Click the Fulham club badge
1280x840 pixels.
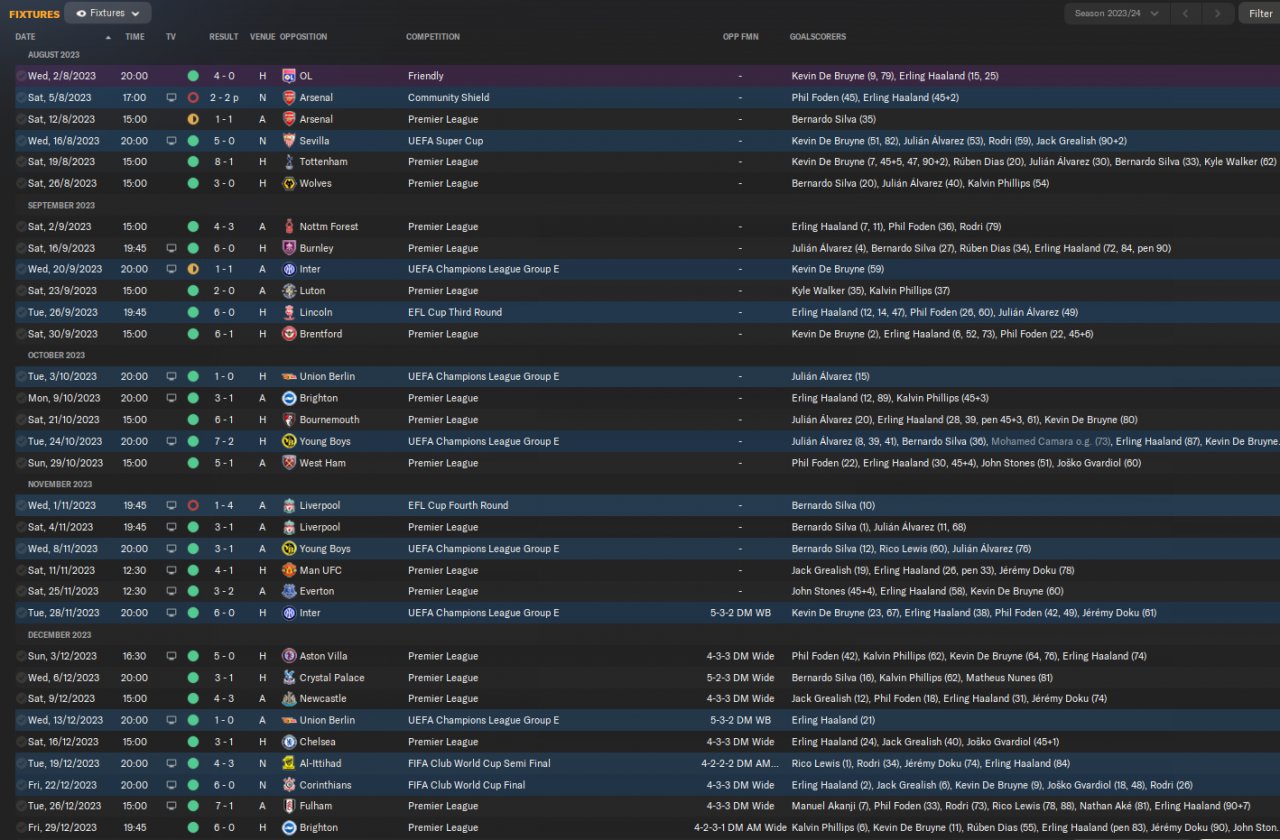click(x=289, y=806)
